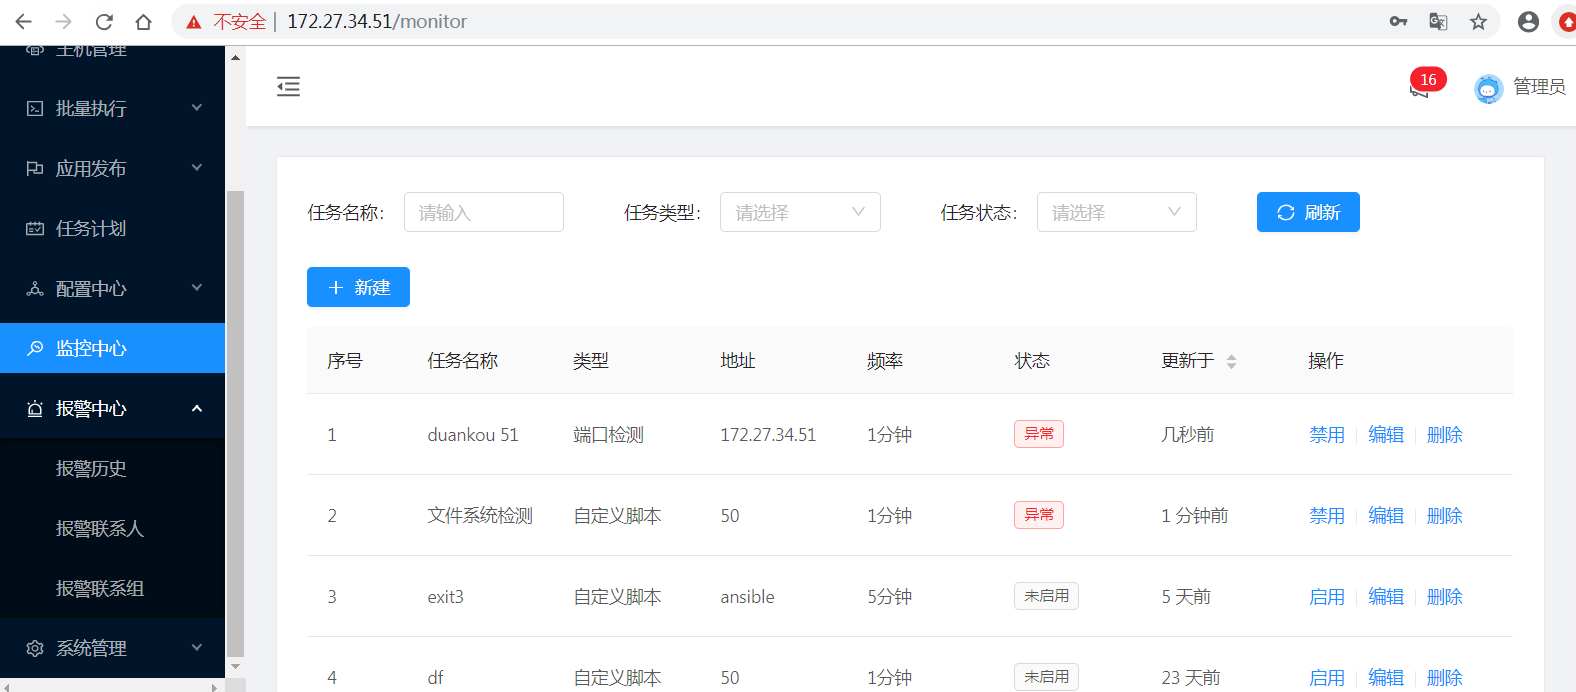Viewport: 1576px width, 692px height.
Task: Open browser home page icon
Action: click(x=144, y=21)
